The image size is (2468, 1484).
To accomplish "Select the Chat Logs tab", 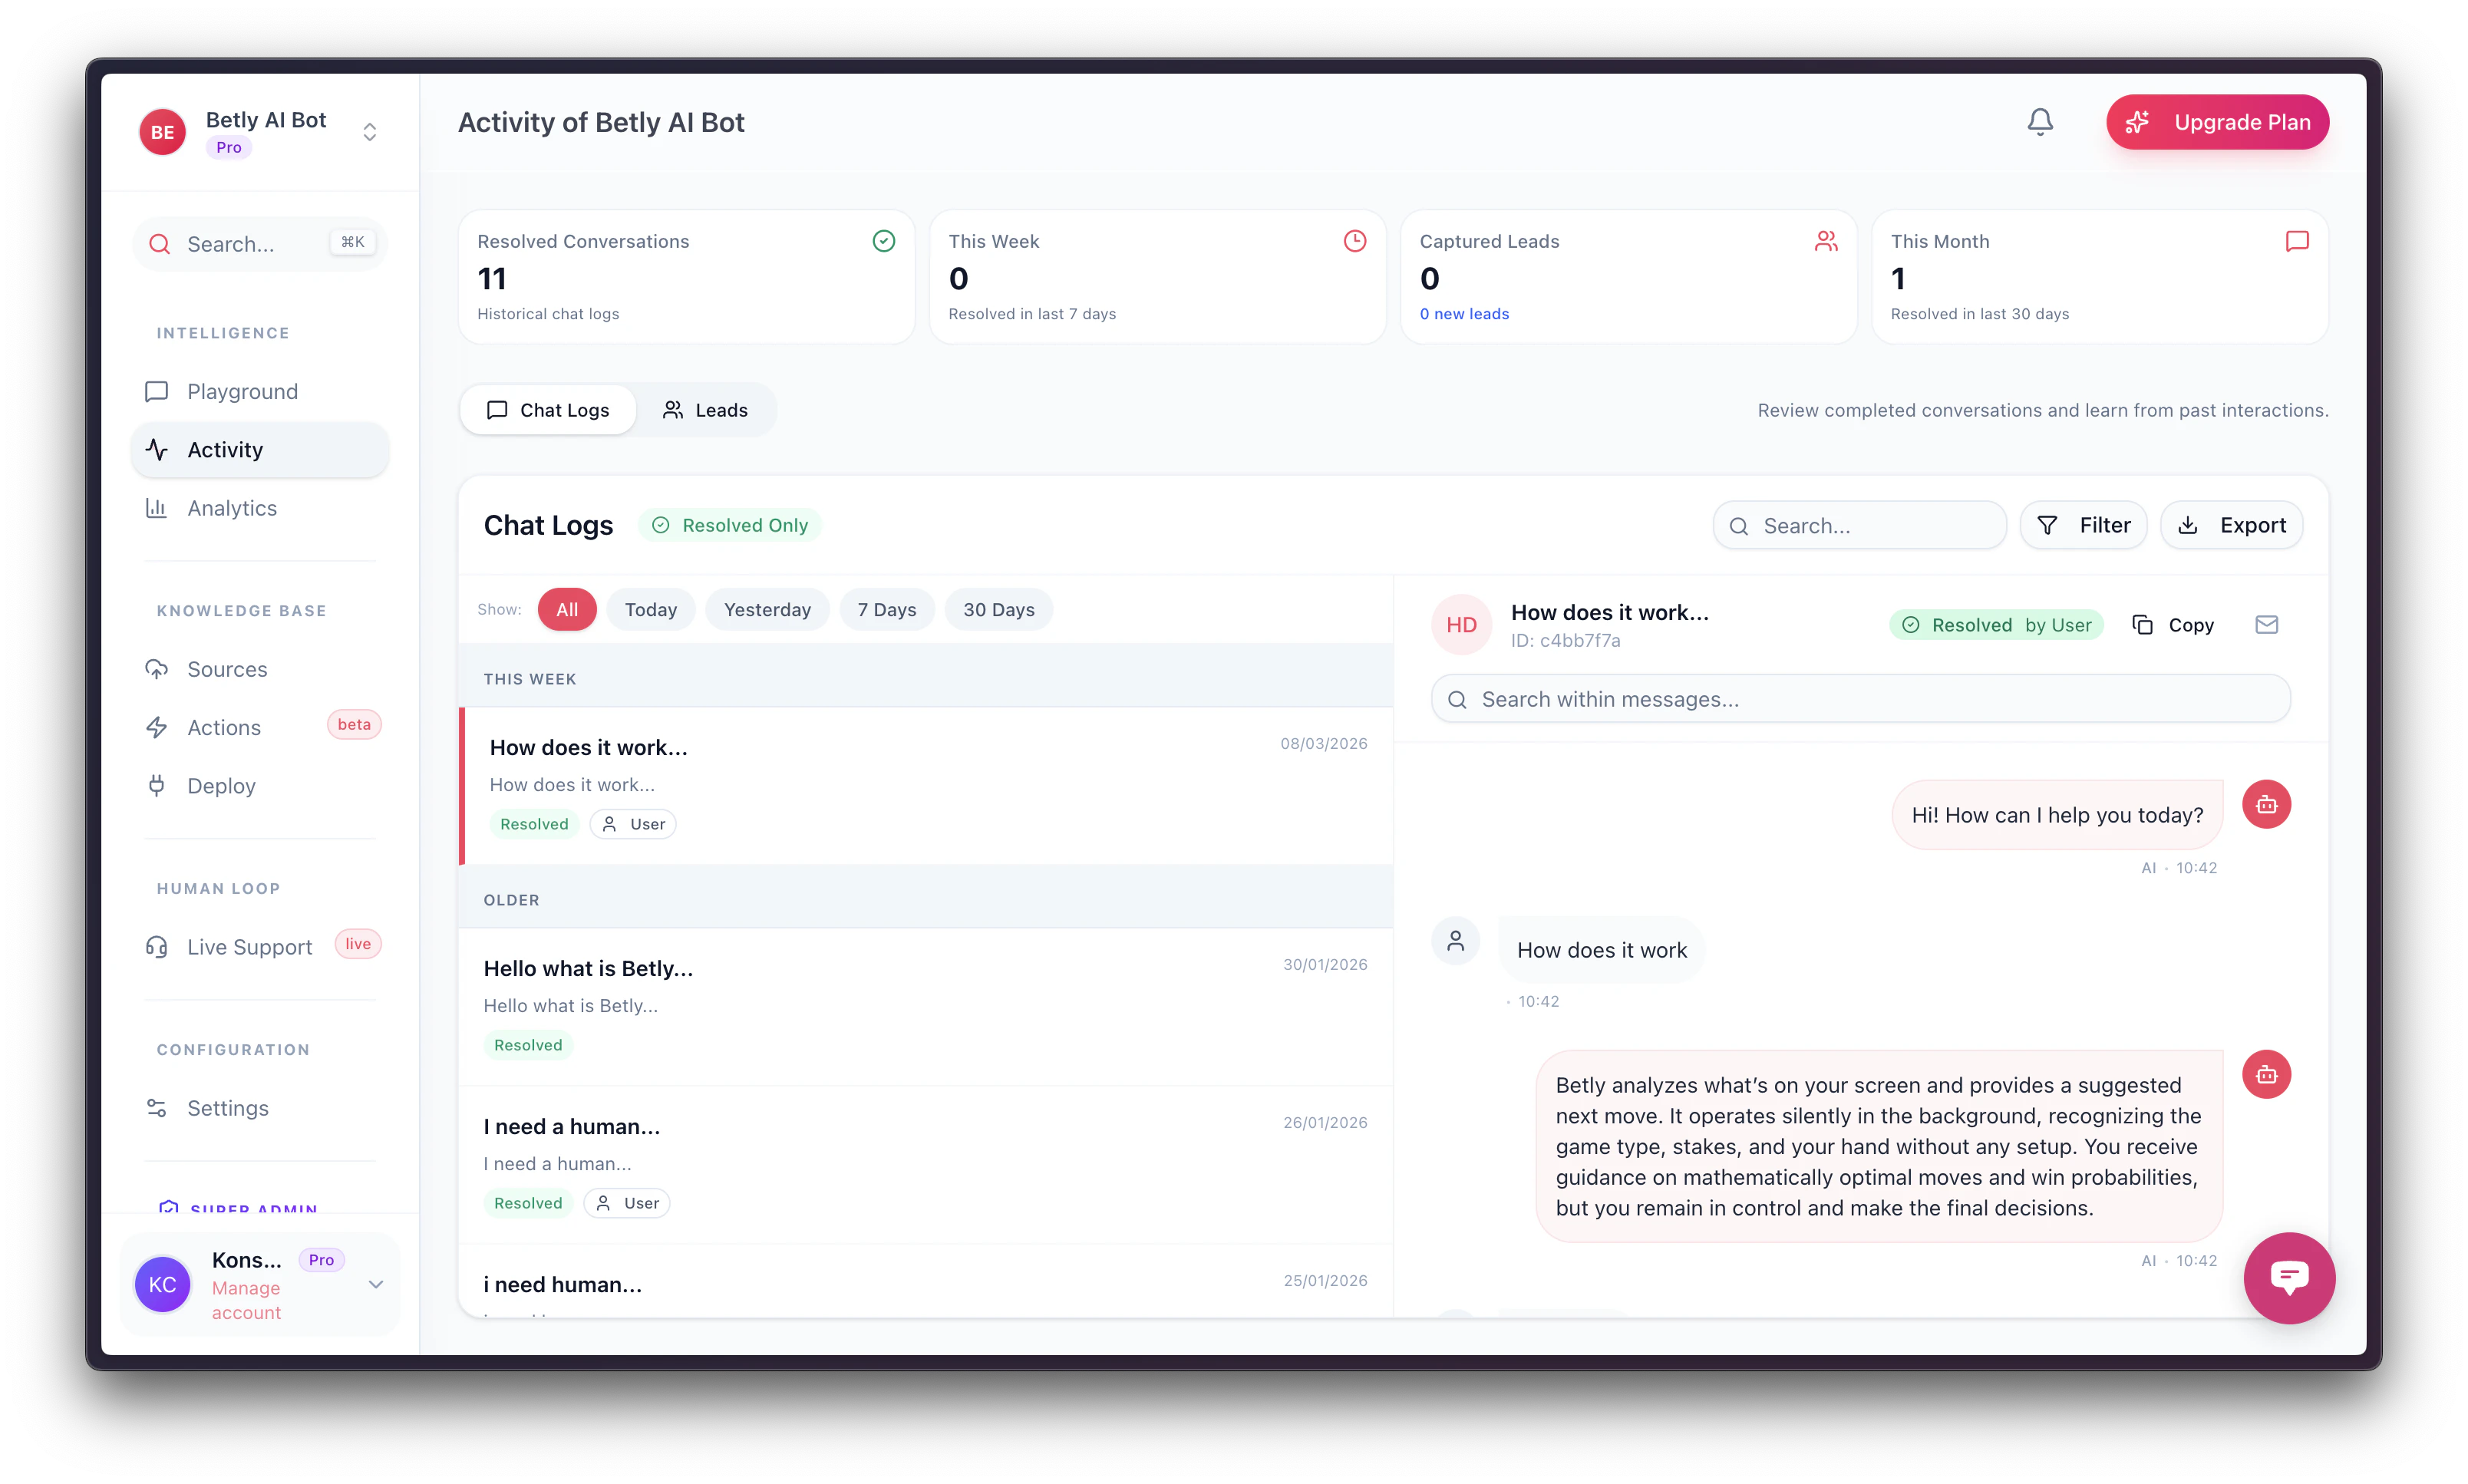I will (547, 410).
